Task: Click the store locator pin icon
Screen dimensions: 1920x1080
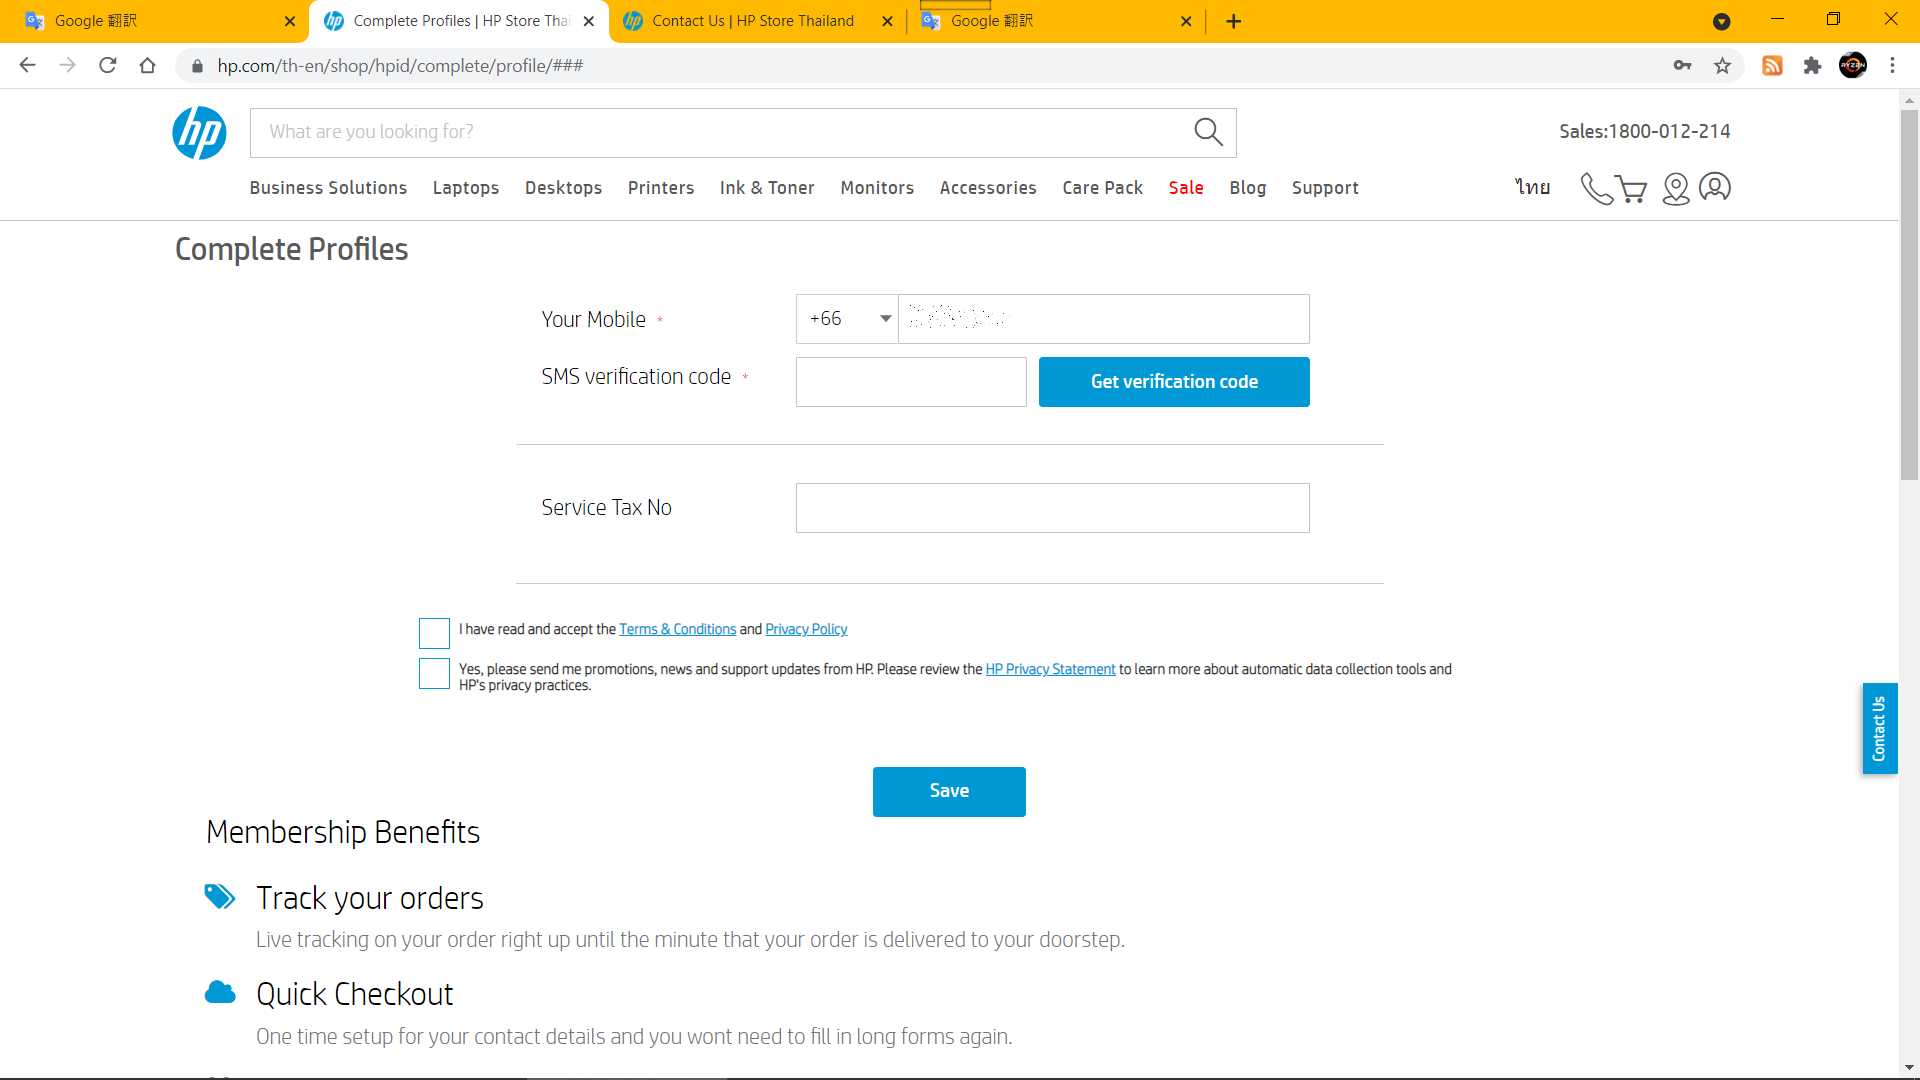Action: [1675, 188]
